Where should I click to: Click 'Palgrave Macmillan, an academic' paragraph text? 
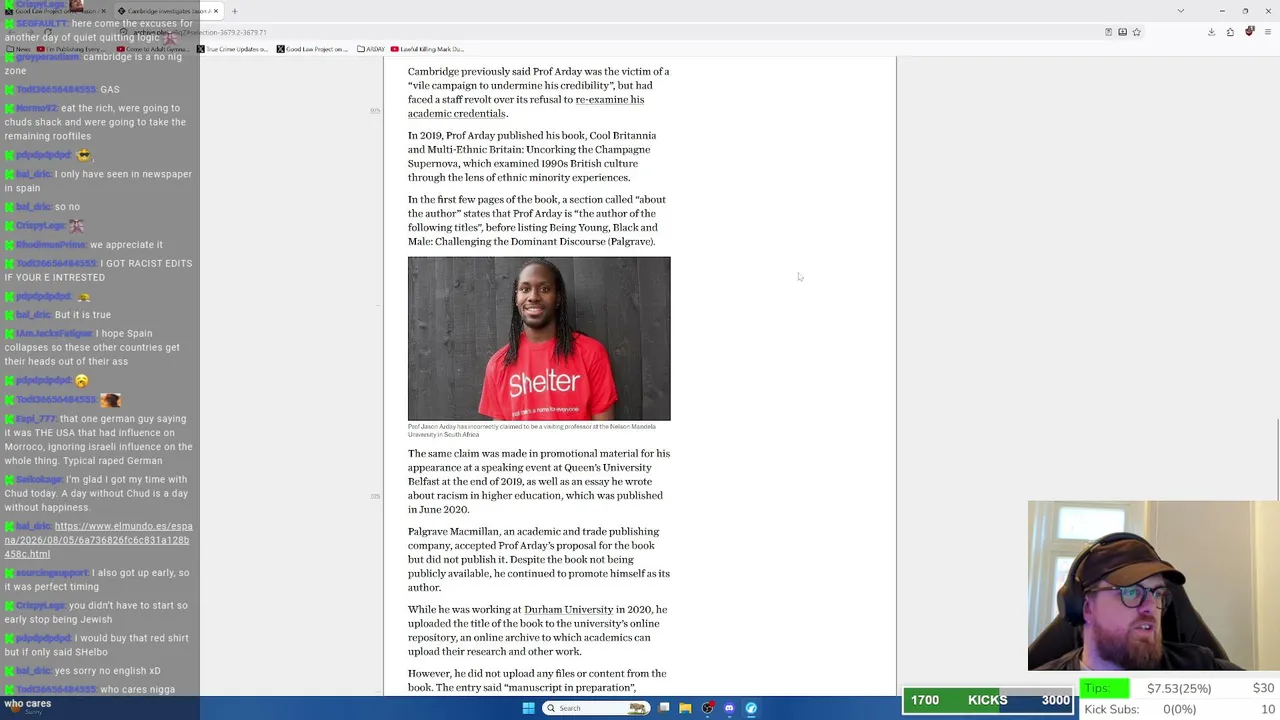point(539,559)
